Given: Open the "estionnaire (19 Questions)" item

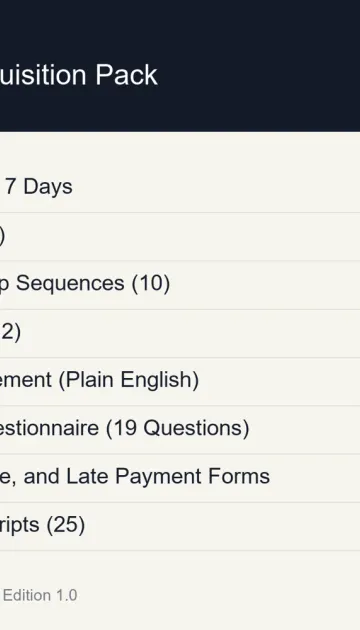Looking at the screenshot, I should pos(180,430).
